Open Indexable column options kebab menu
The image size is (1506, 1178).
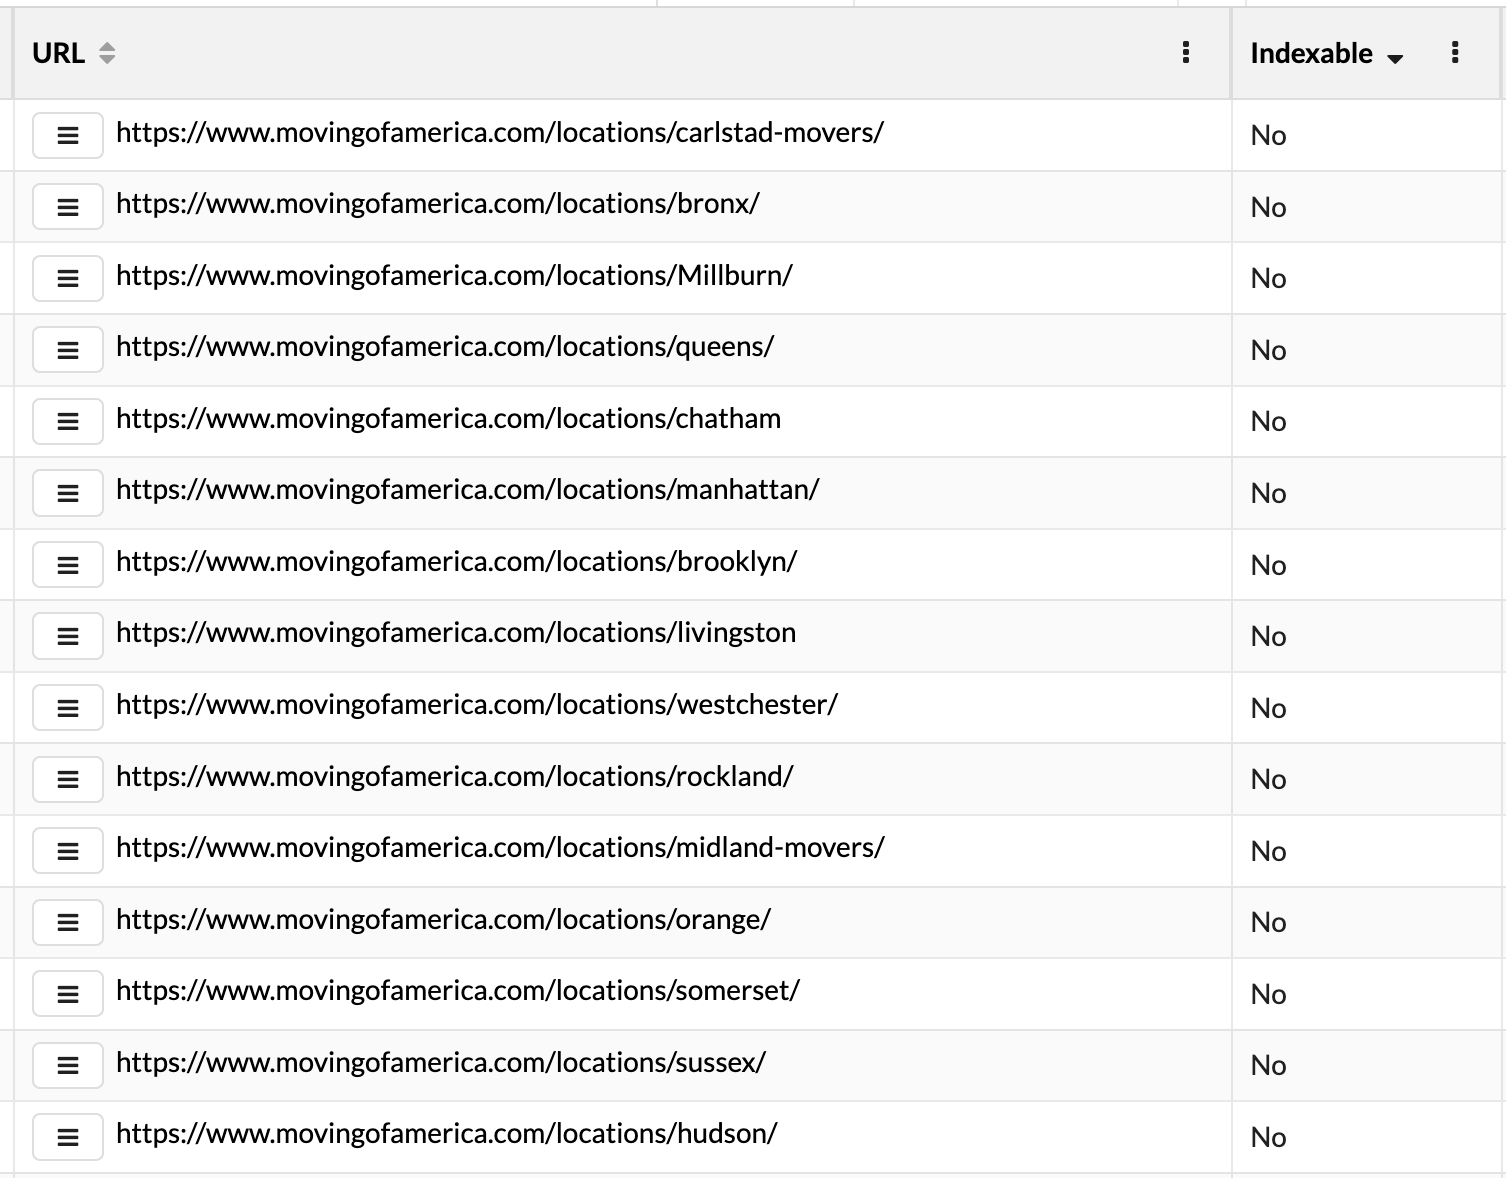tap(1455, 53)
